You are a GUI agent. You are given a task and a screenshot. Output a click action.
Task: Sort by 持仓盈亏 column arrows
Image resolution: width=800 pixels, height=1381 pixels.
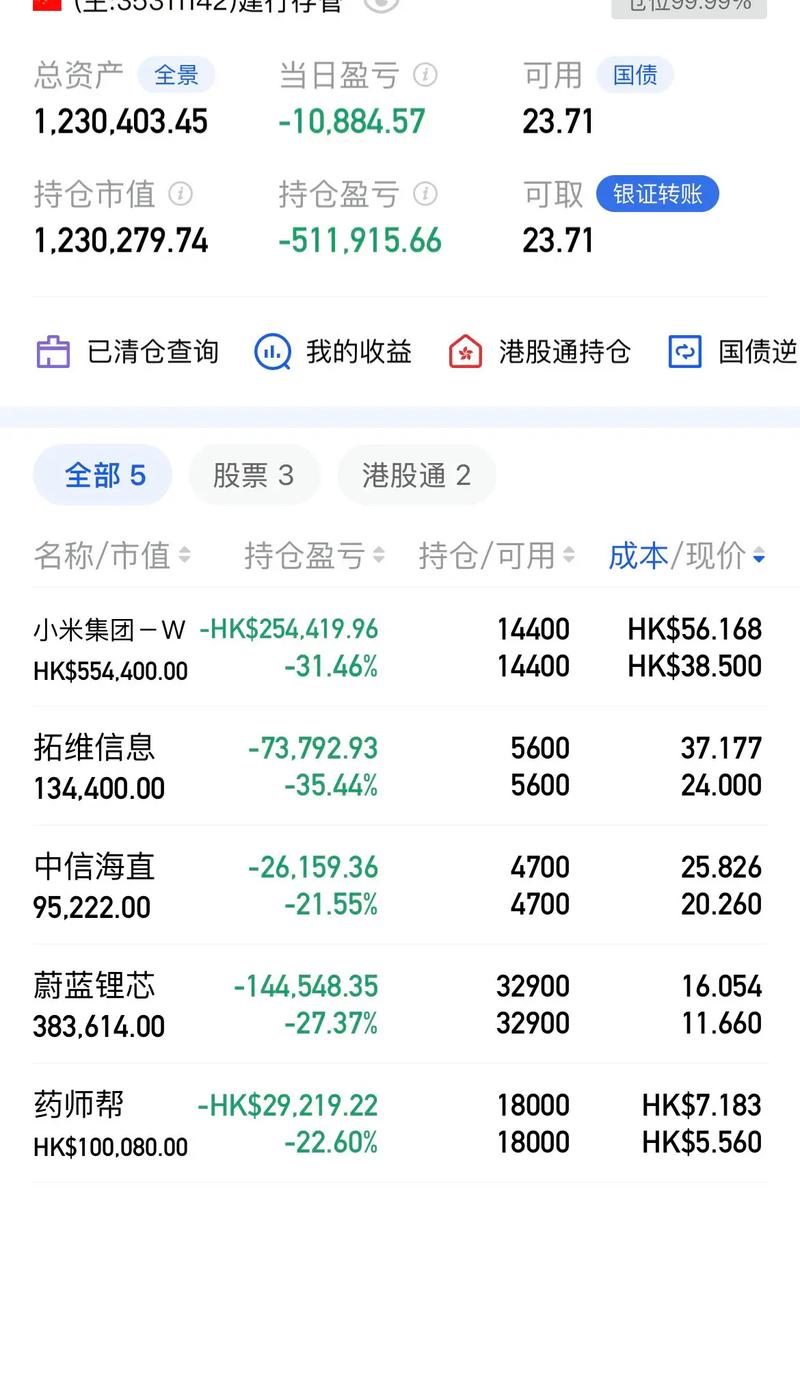coord(378,556)
